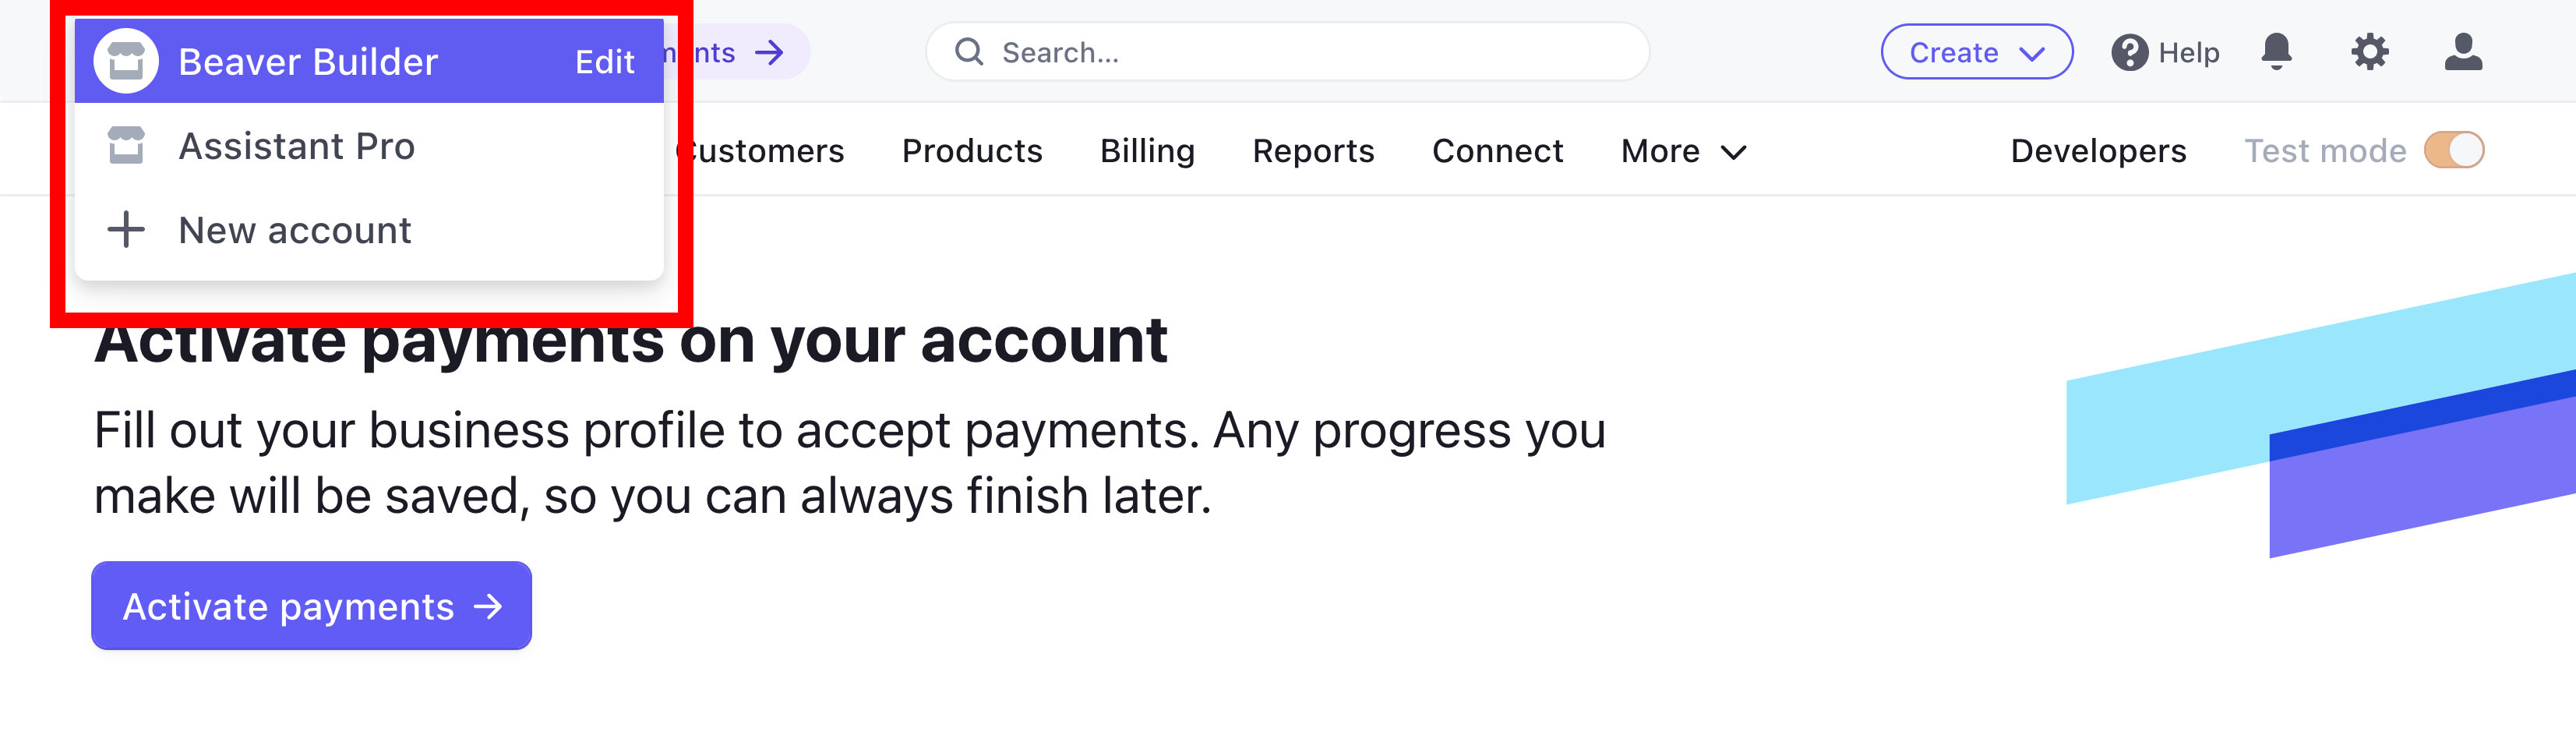Open the settings gear
Screen dimensions: 2576x742
click(2370, 52)
